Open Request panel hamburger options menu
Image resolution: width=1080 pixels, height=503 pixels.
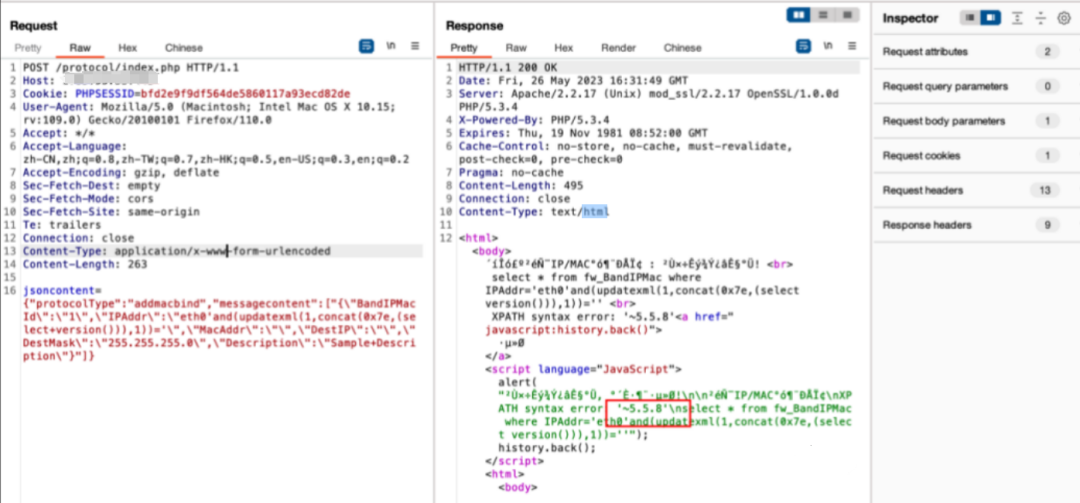tap(415, 46)
